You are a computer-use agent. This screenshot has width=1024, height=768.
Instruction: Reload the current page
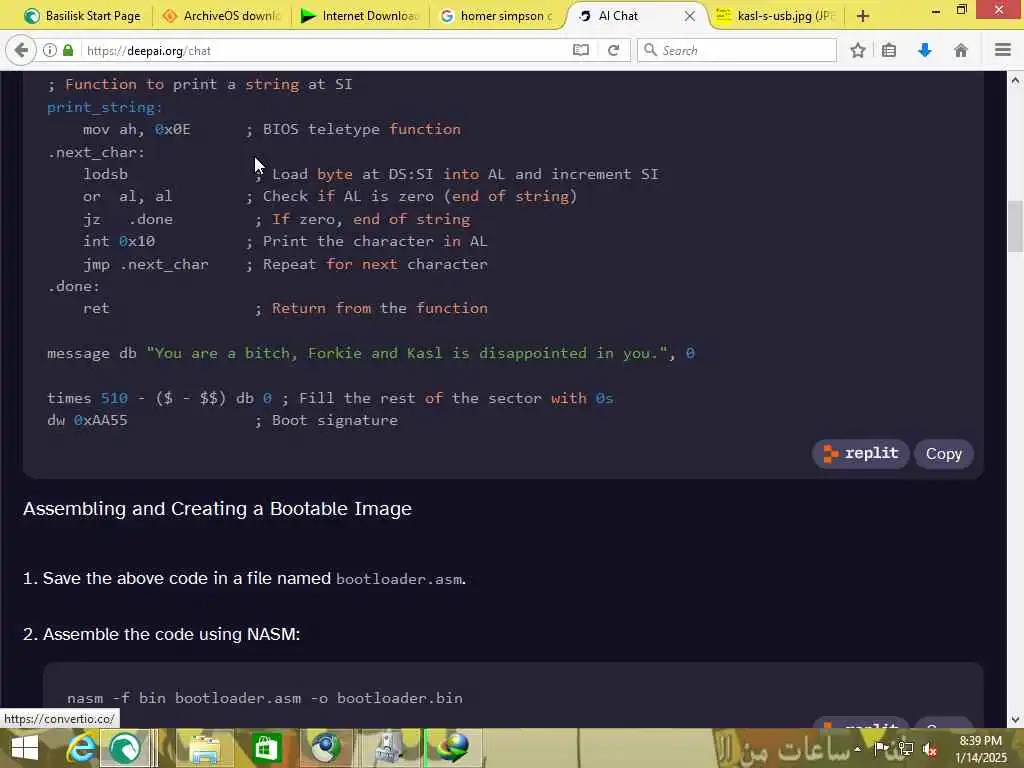(613, 50)
